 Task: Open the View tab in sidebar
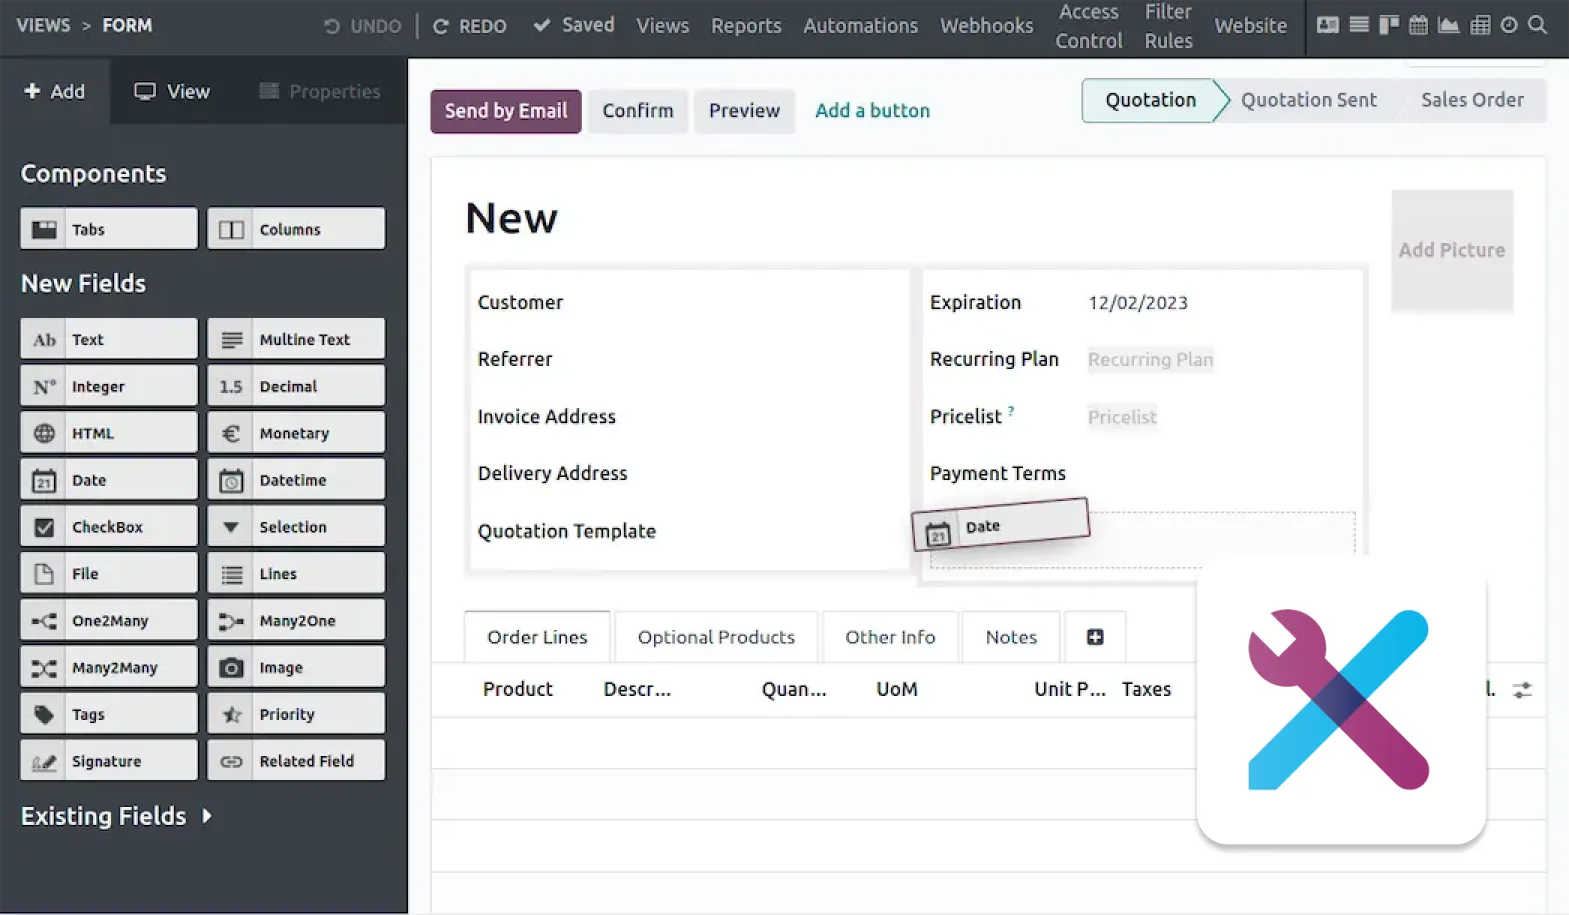(172, 91)
